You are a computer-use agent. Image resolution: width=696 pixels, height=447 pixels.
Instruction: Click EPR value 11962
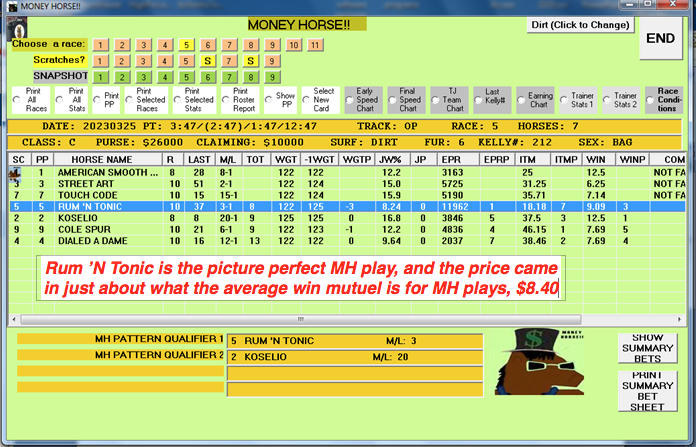(455, 207)
